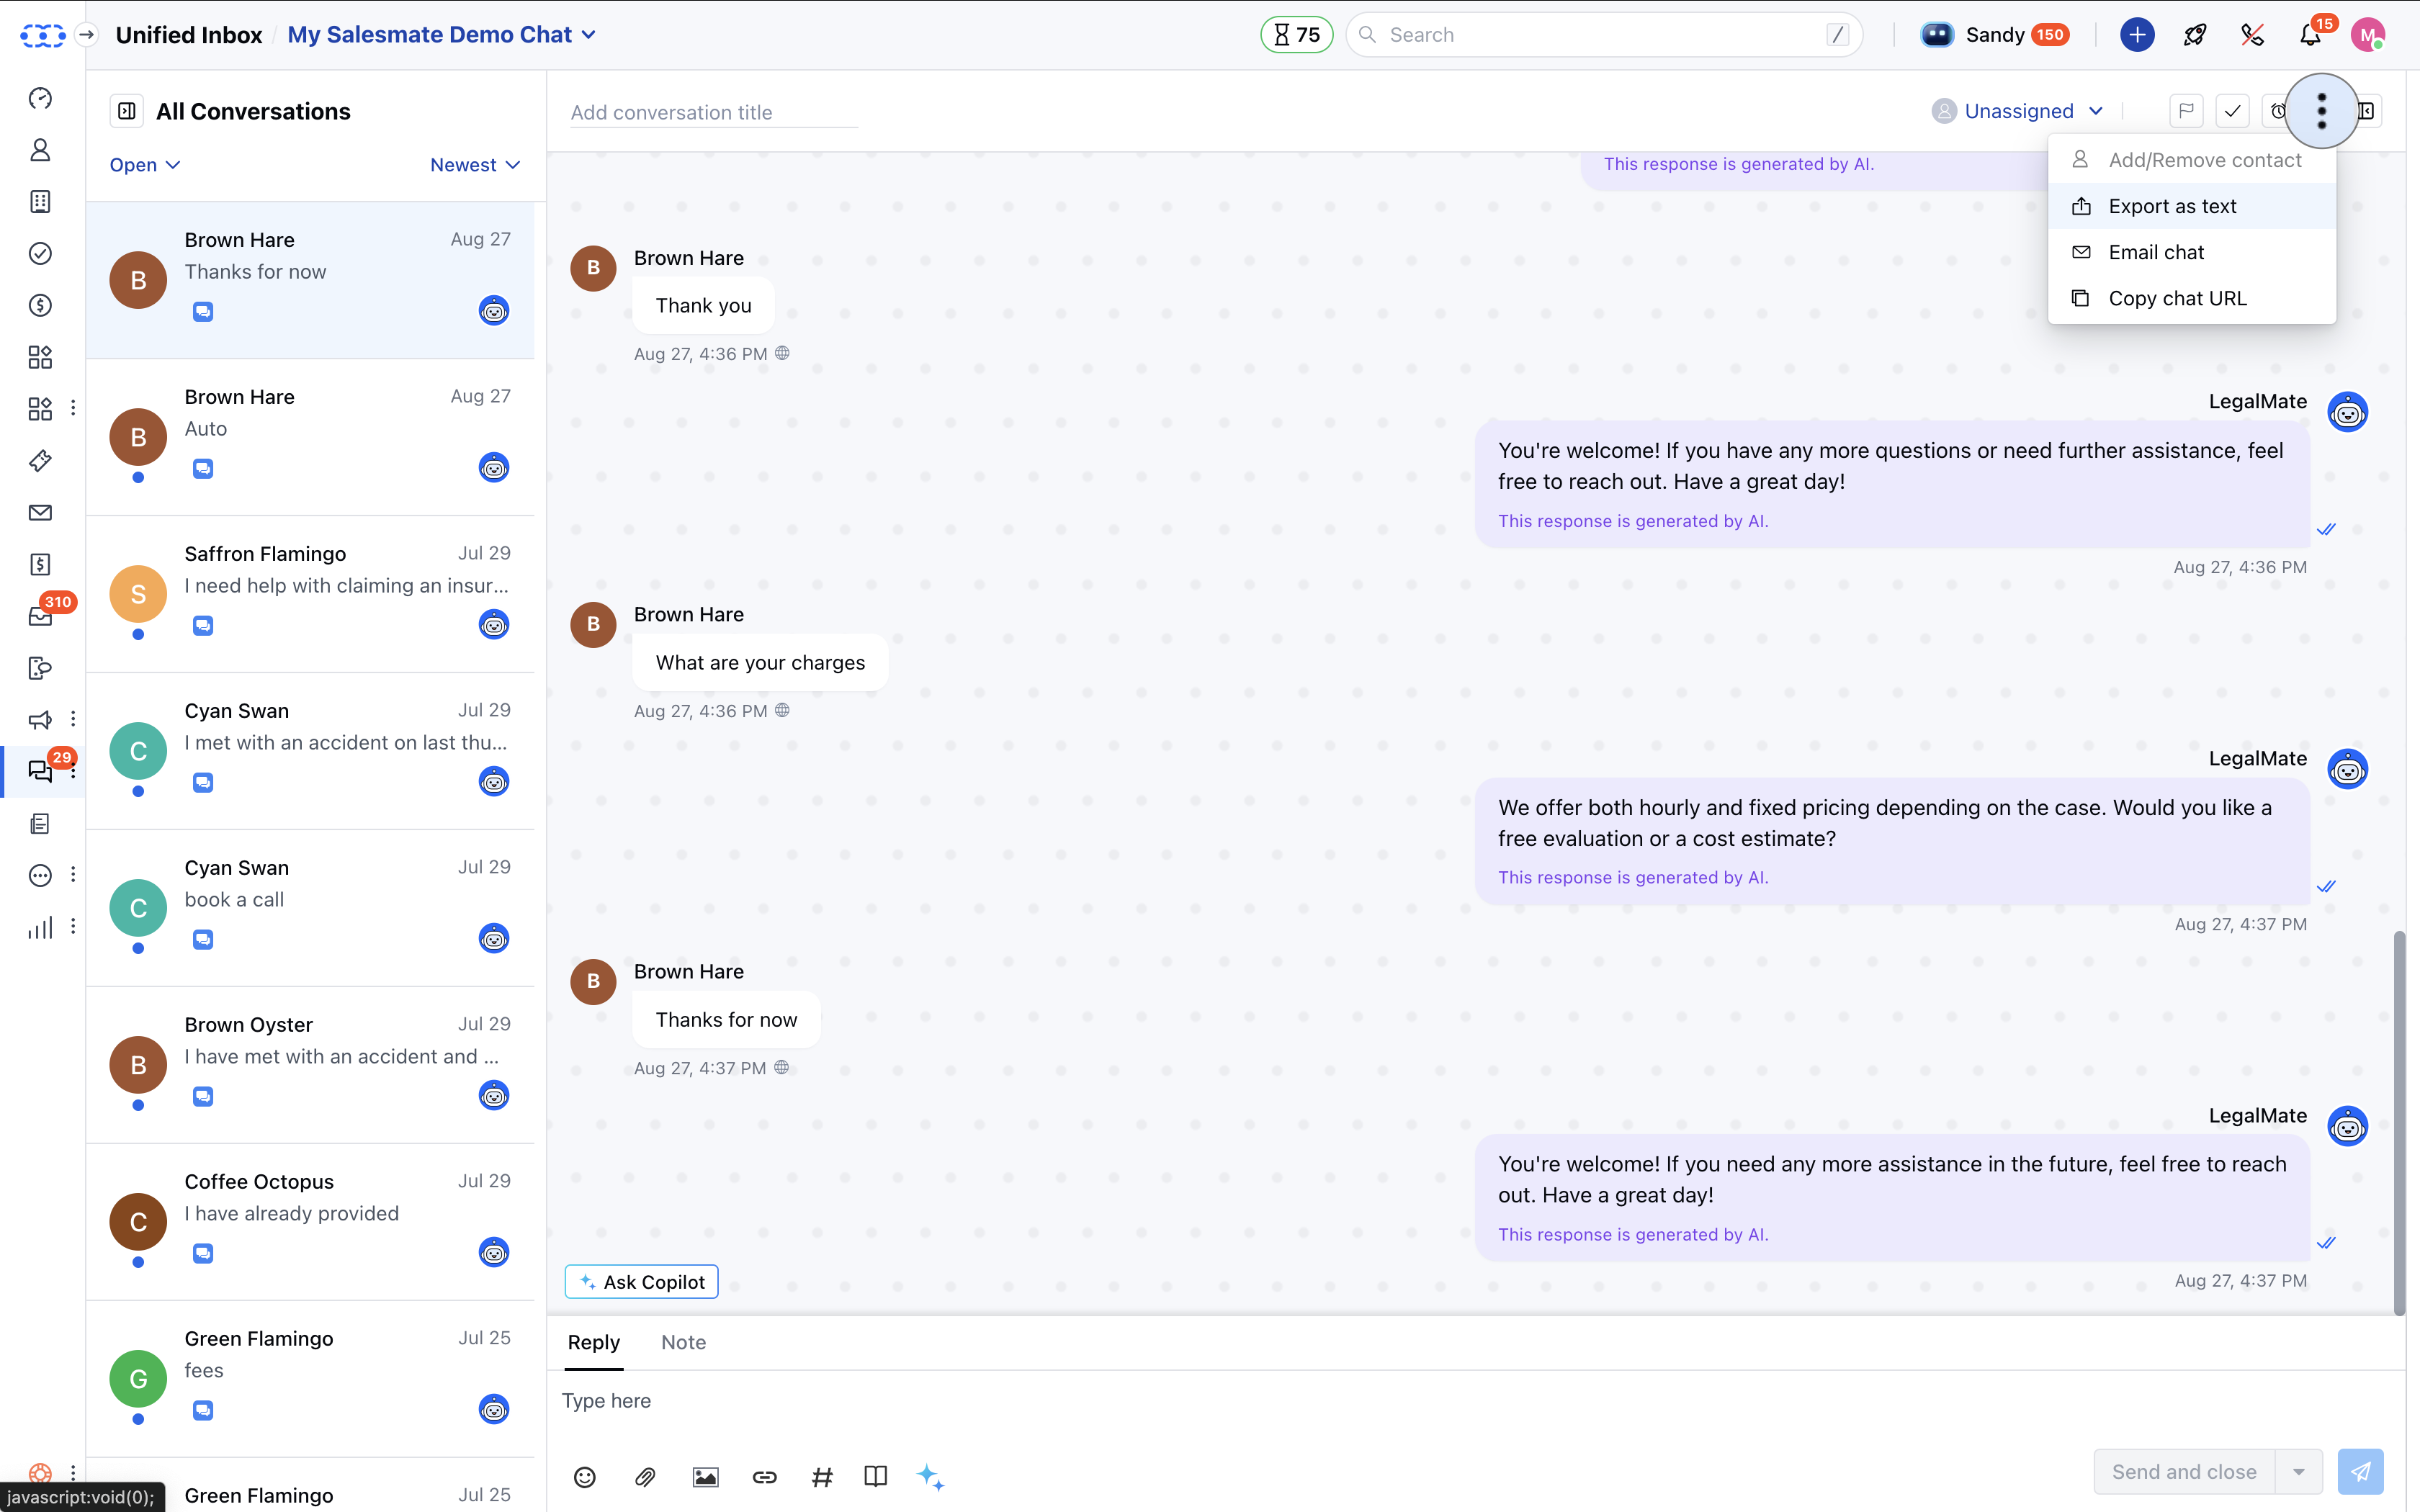Select Export as text from the menu
This screenshot has width=2420, height=1512.
tap(2172, 206)
